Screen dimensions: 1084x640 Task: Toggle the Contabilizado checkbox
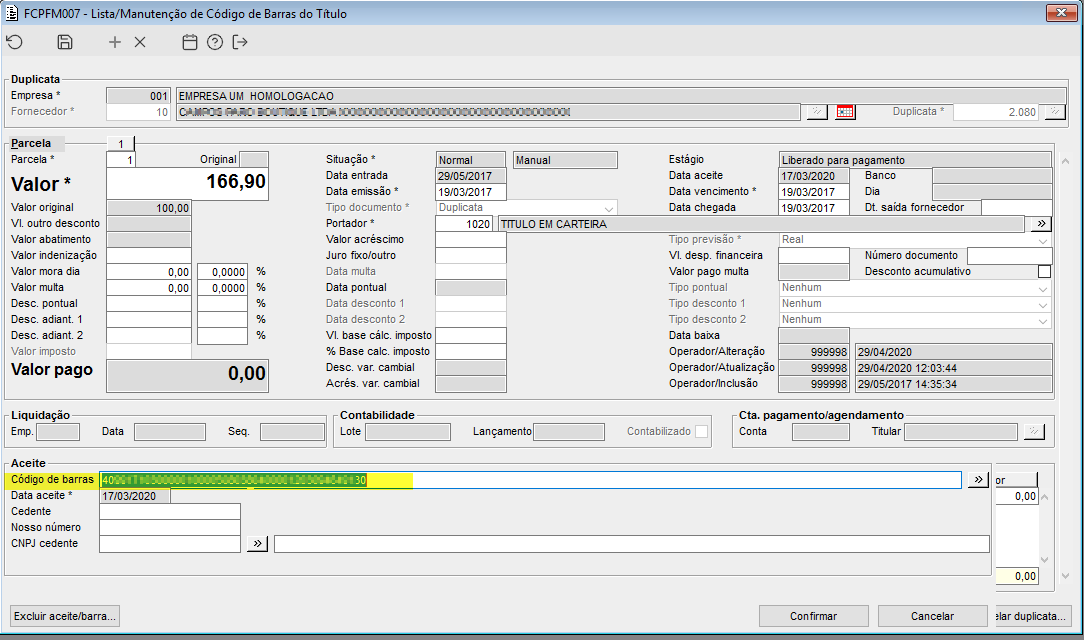click(702, 432)
